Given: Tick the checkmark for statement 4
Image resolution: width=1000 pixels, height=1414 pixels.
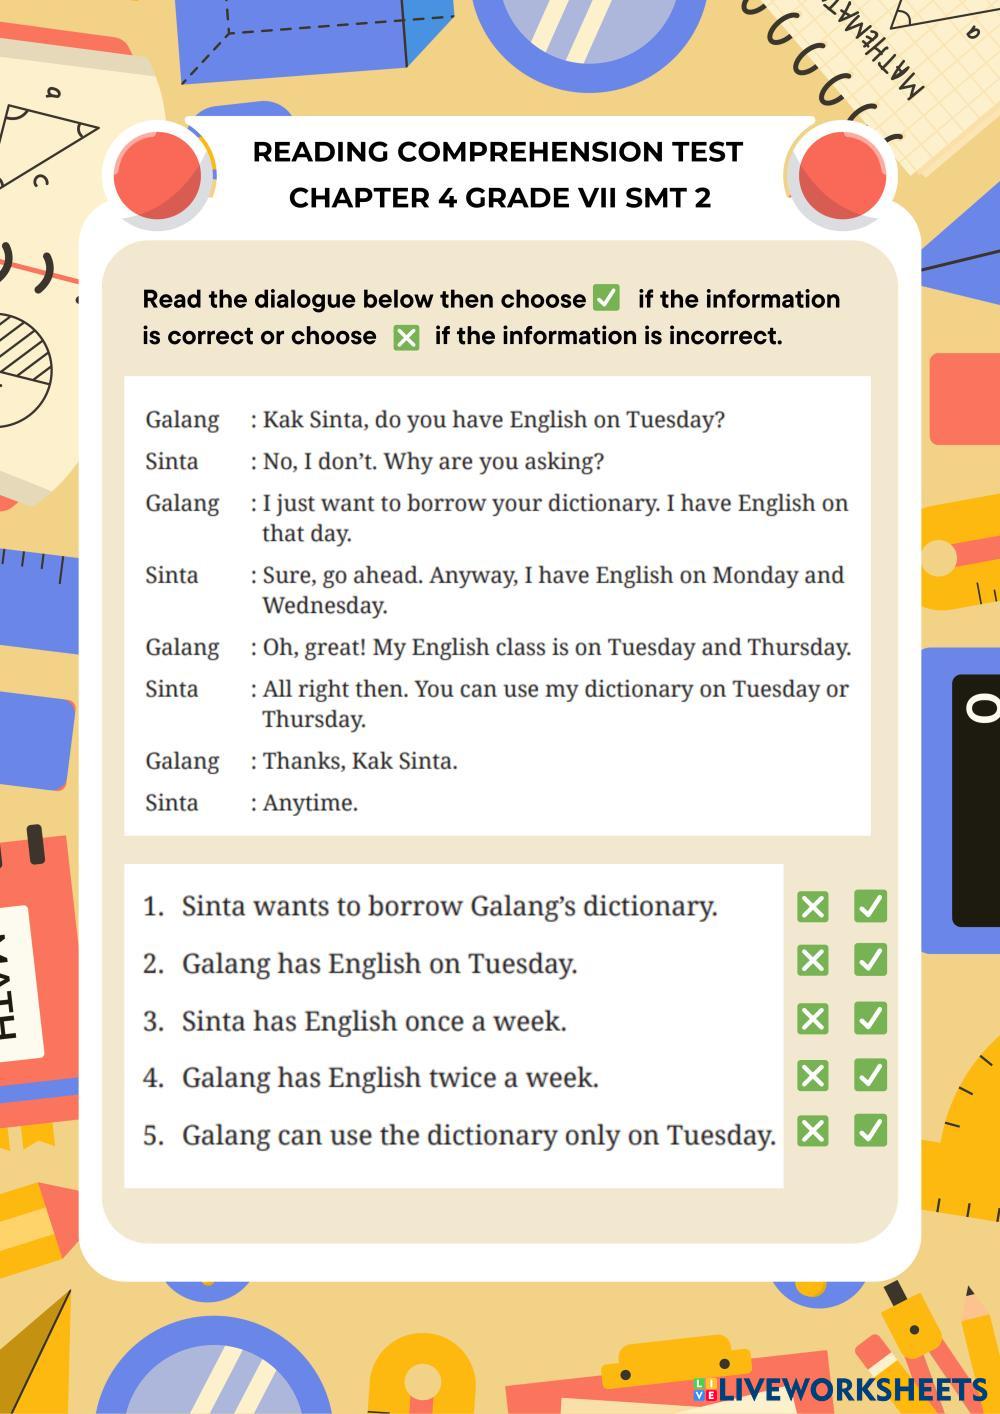Looking at the screenshot, I should click(x=870, y=1076).
